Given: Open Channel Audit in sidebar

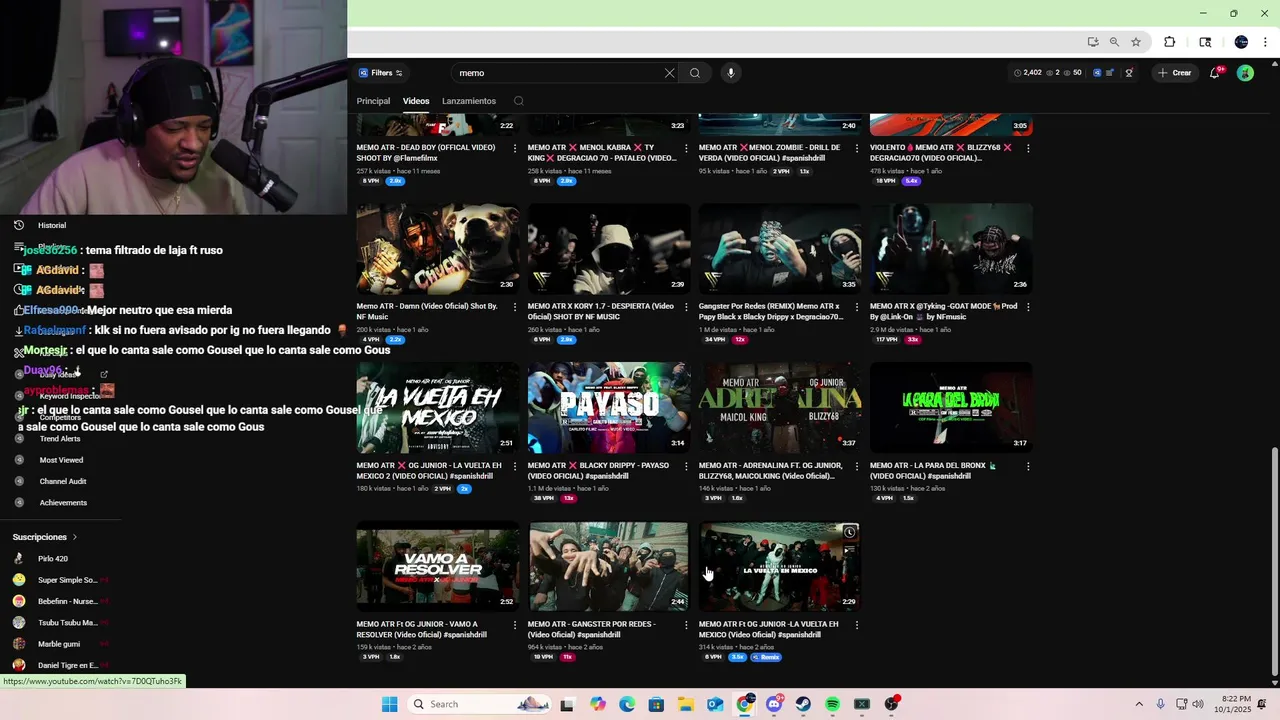Looking at the screenshot, I should (x=63, y=481).
